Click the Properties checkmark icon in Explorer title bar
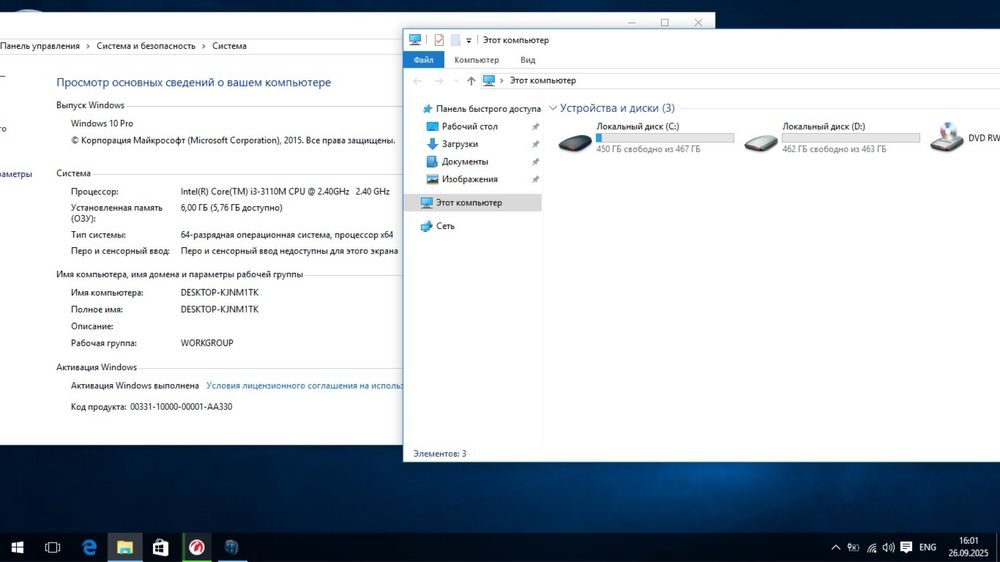This screenshot has width=1000, height=562. 439,40
